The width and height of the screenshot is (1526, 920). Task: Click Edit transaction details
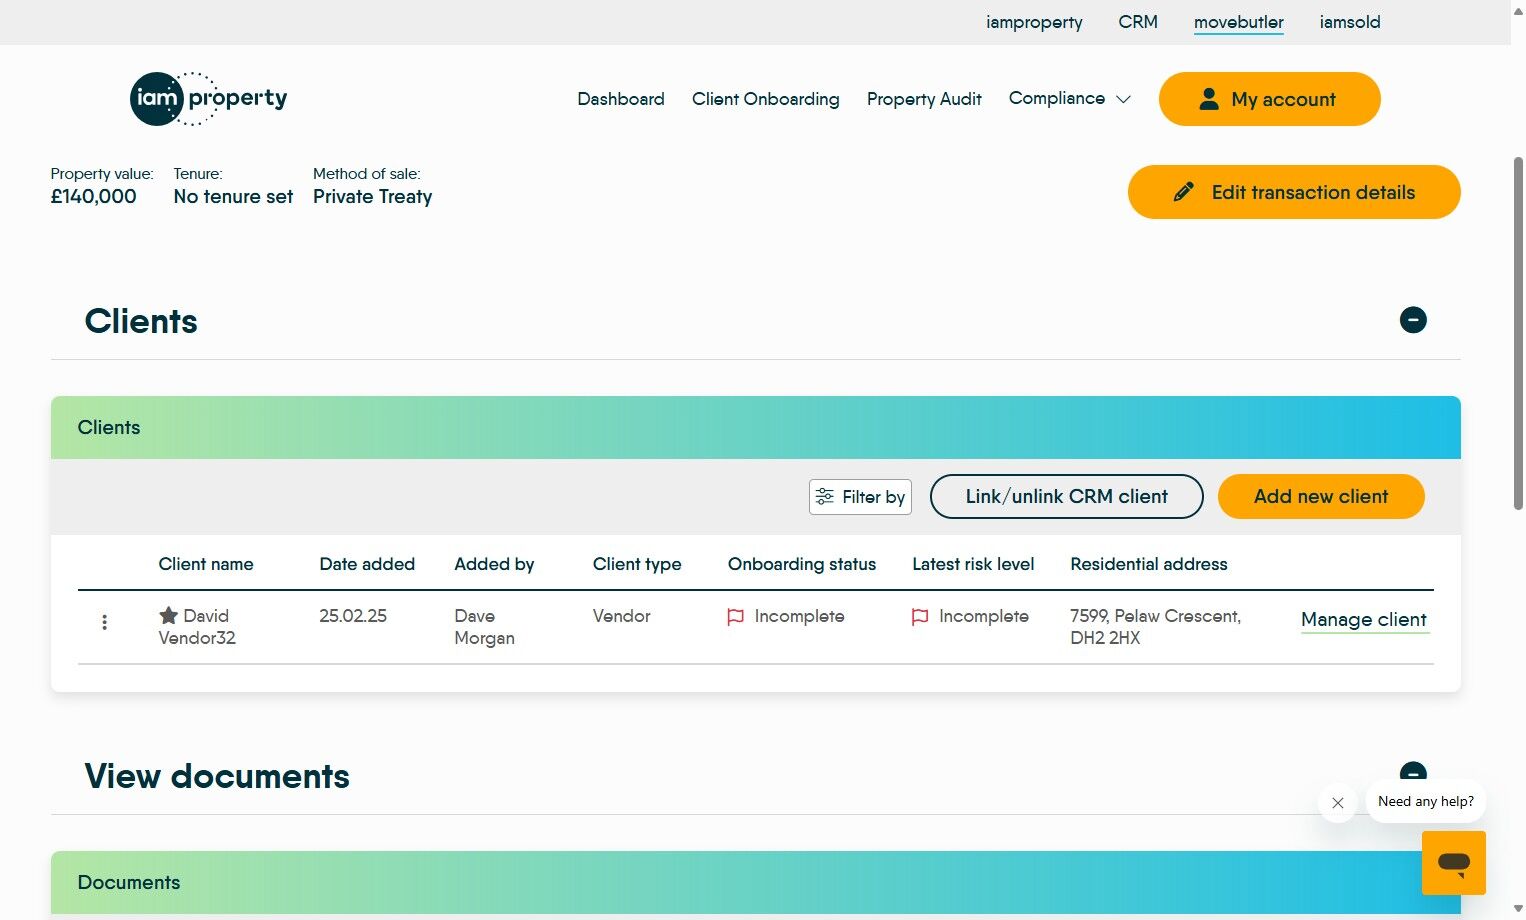pyautogui.click(x=1294, y=192)
